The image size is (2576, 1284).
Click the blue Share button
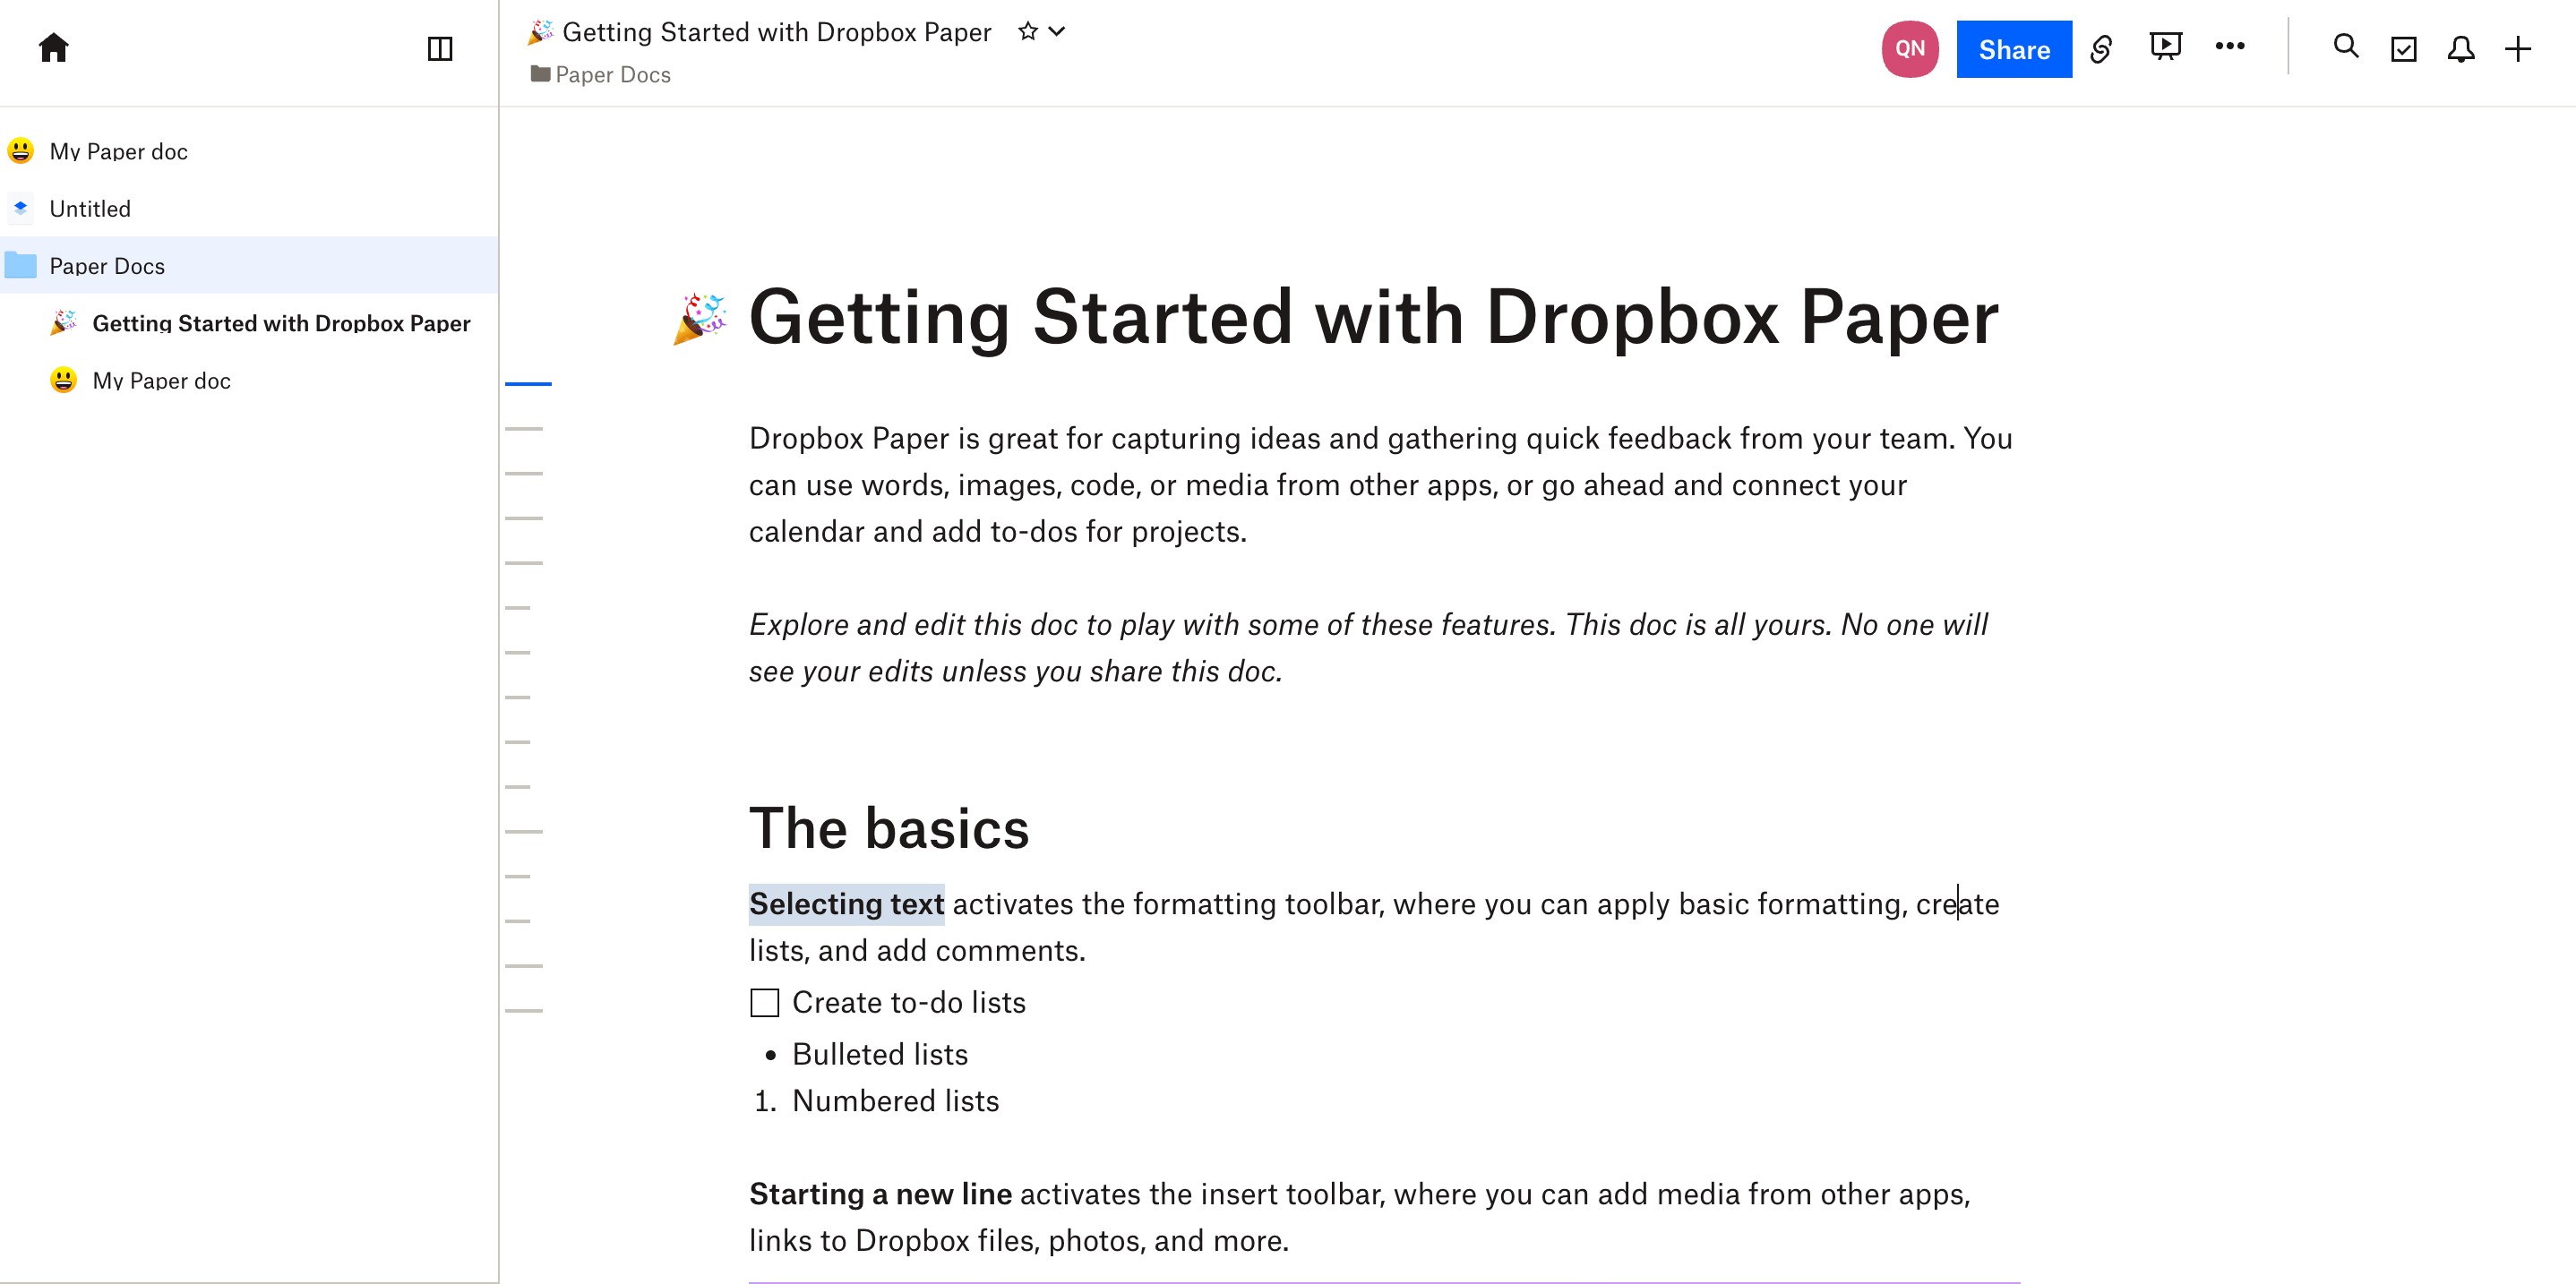2014,49
